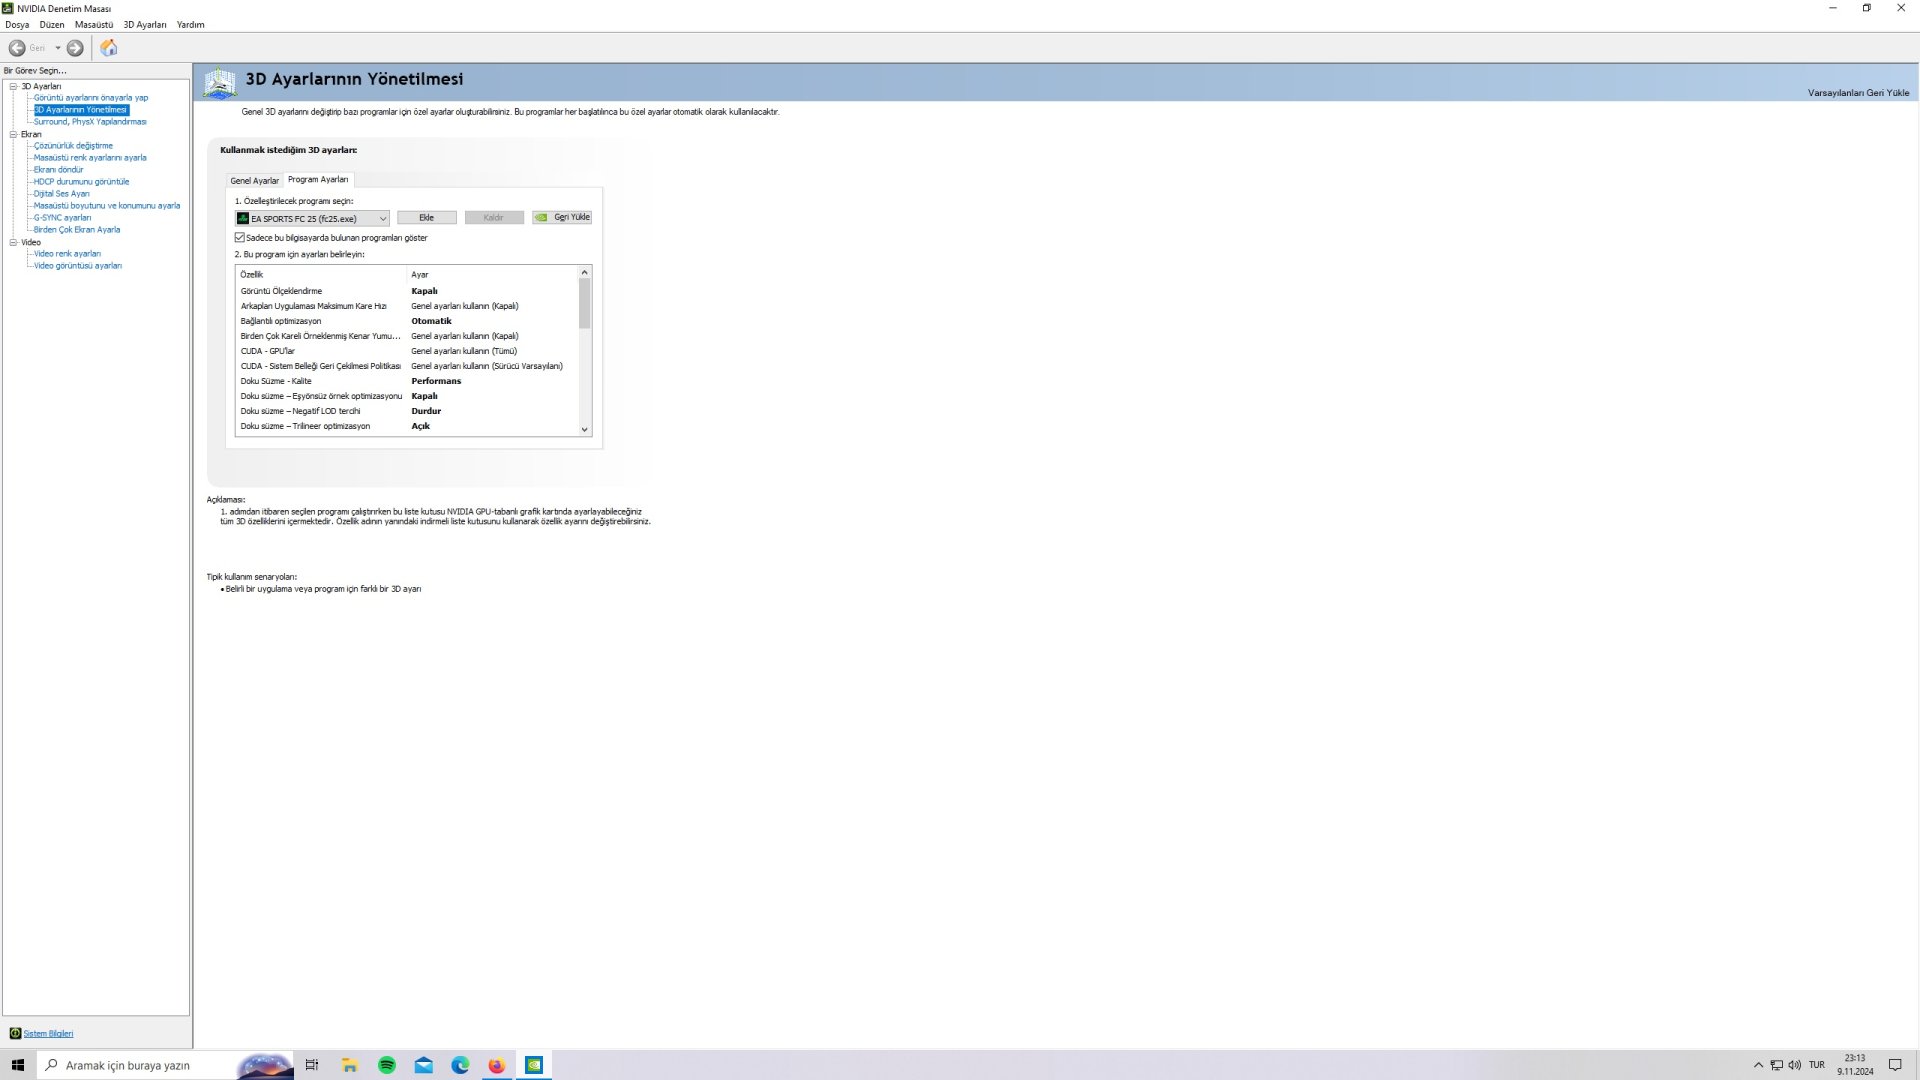Collapse the Video tree node
1920x1080 pixels.
13,242
